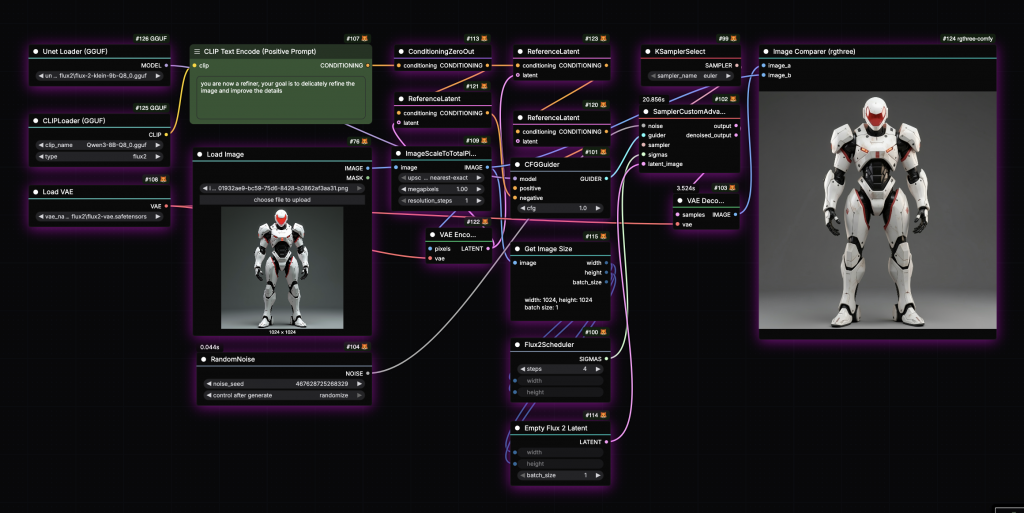Toggle collapse dot on Image Comparer node
1024x513 pixels.
coord(766,51)
